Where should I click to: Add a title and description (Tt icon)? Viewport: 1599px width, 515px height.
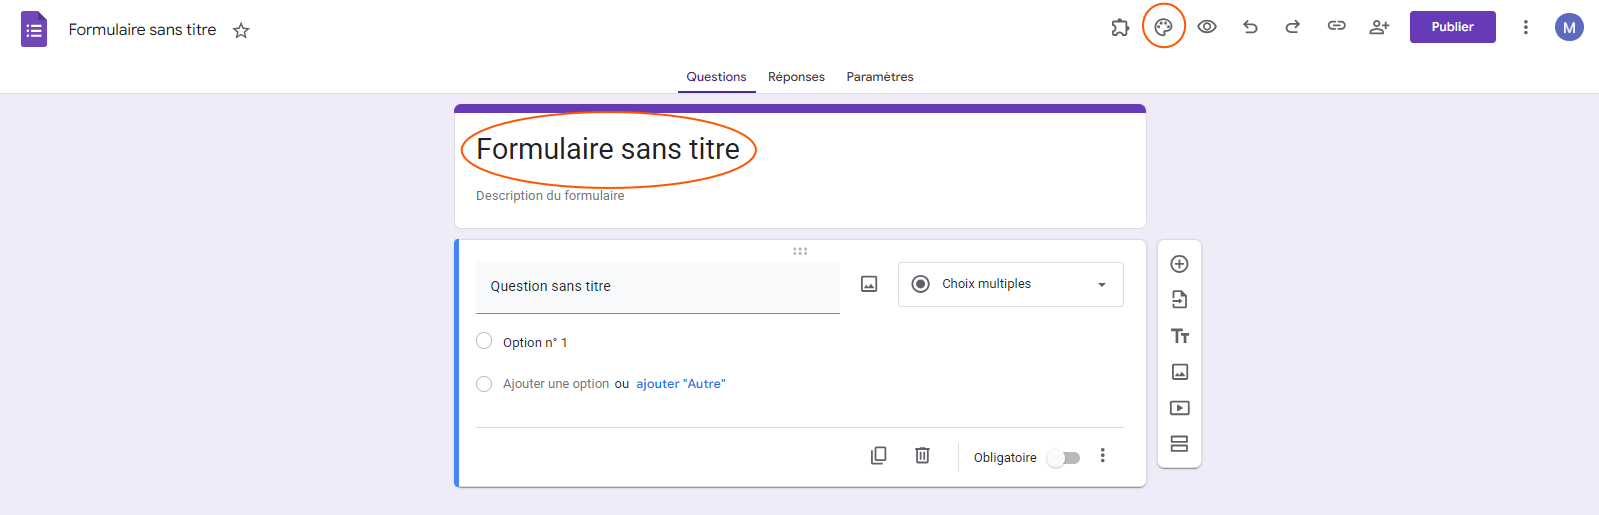(1180, 336)
